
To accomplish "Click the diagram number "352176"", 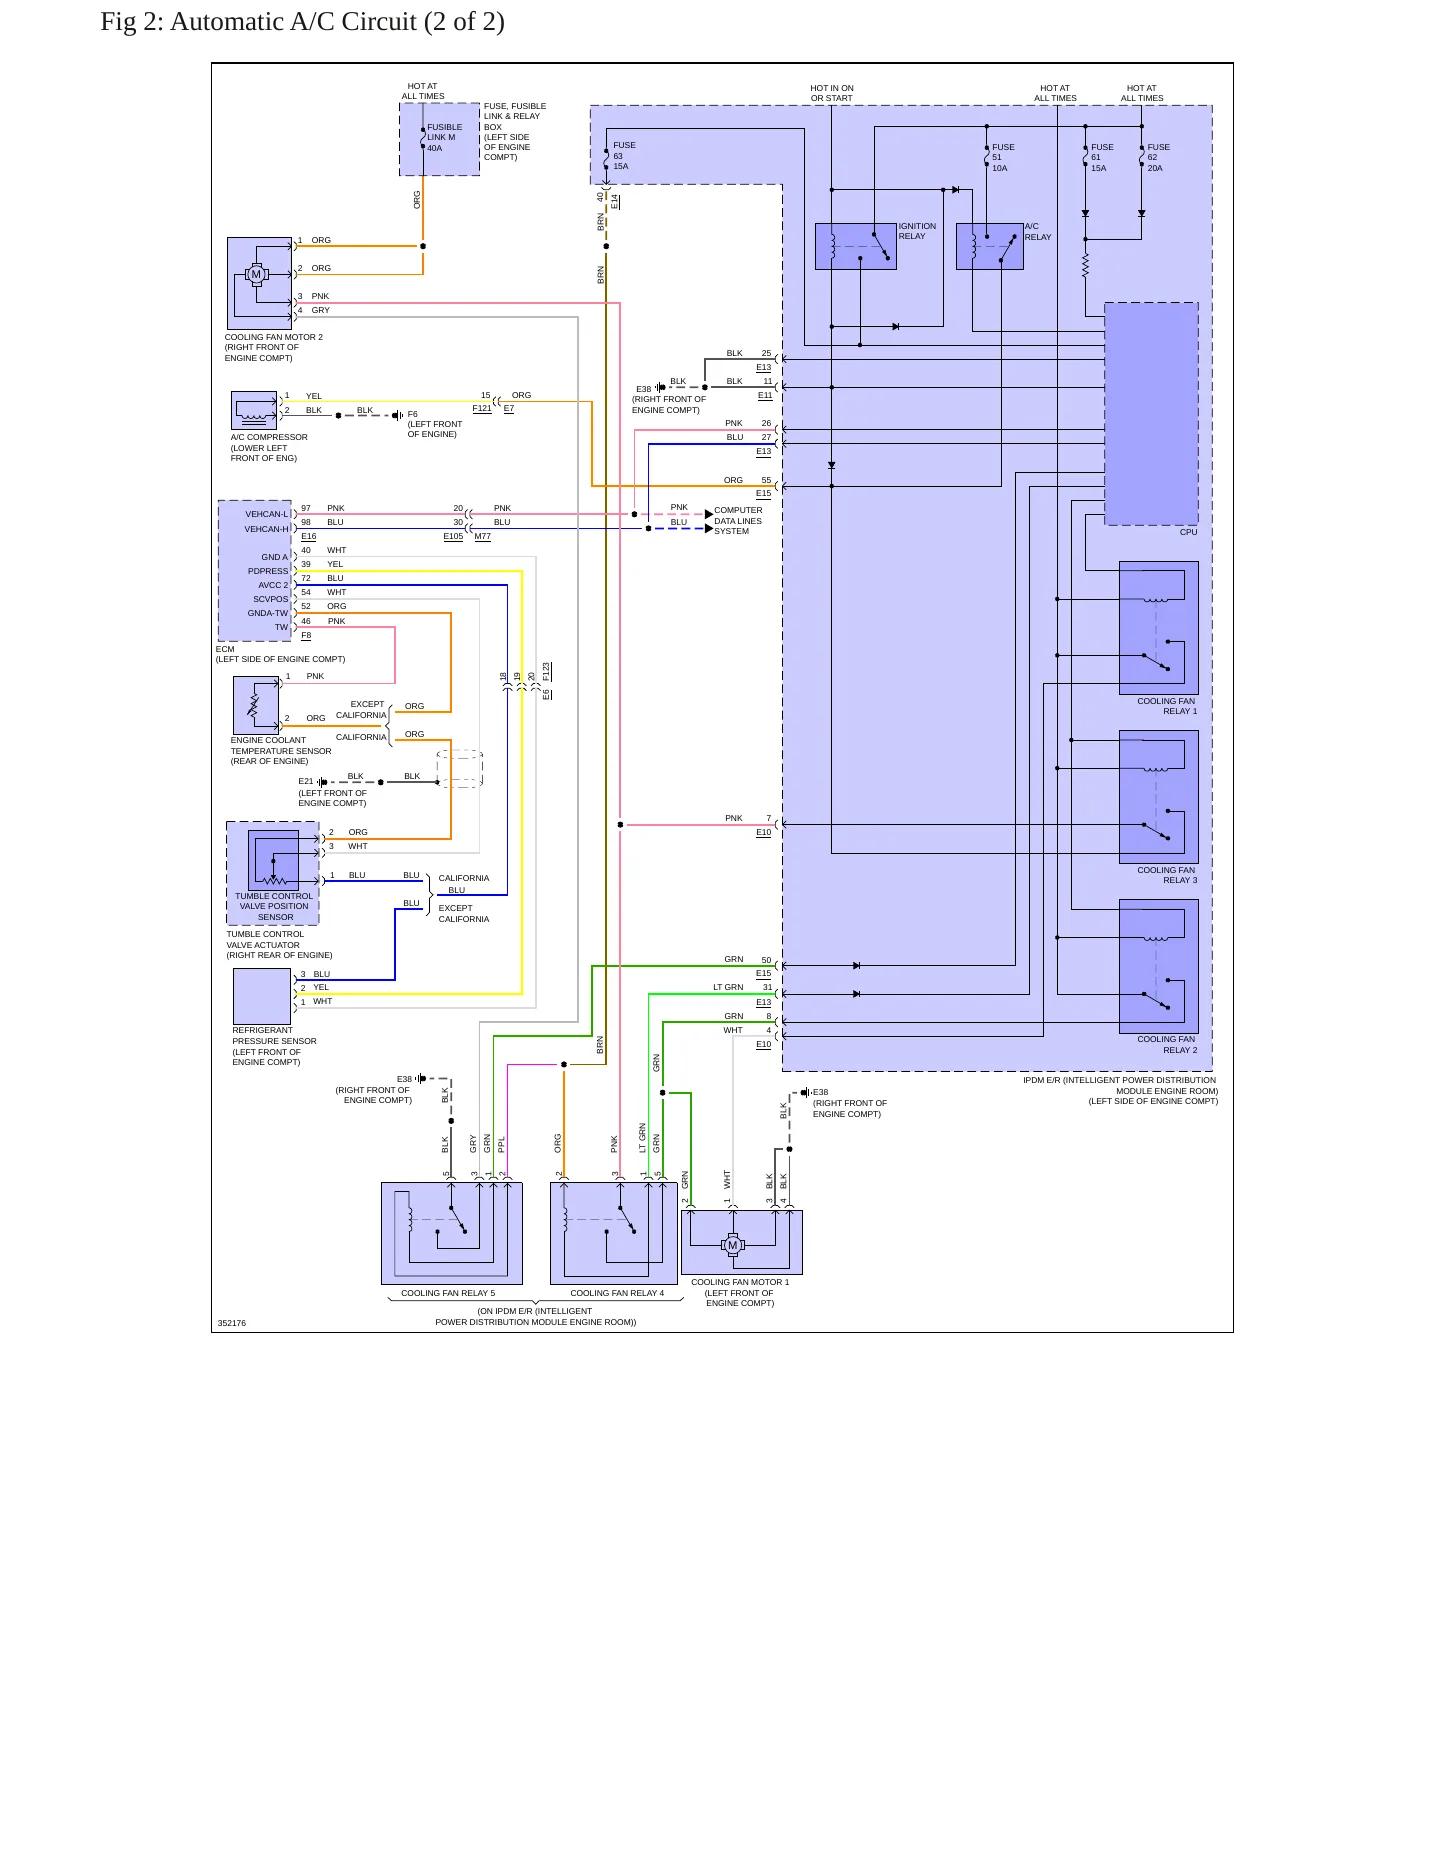I will (x=232, y=1323).
